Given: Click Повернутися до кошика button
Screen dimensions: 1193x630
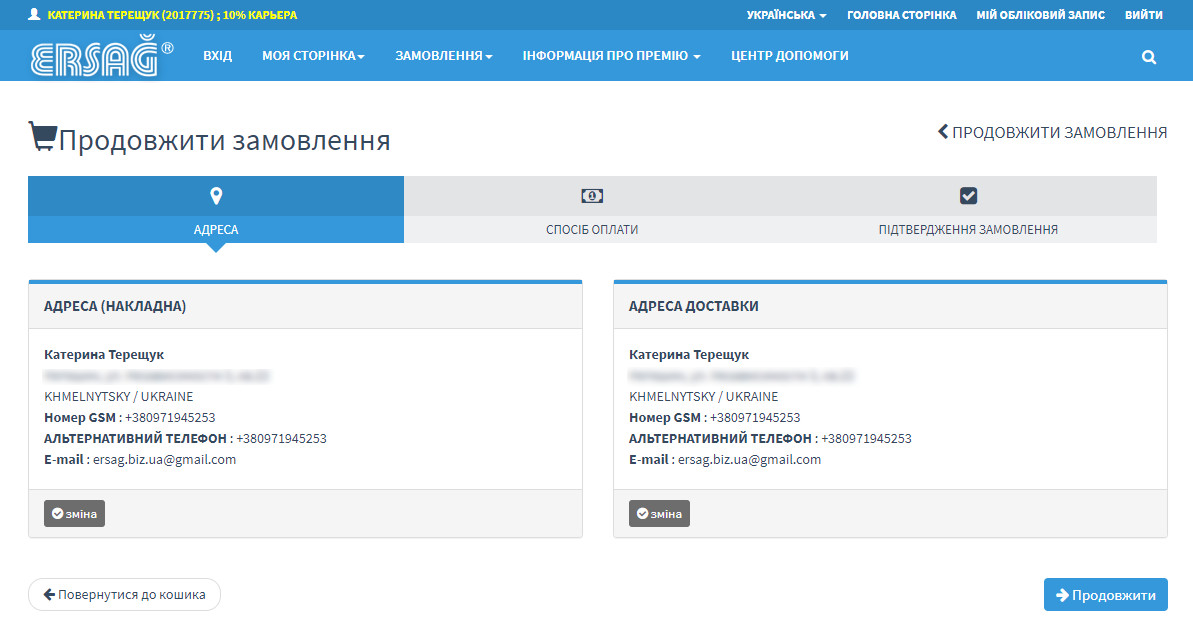Looking at the screenshot, I should [124, 595].
